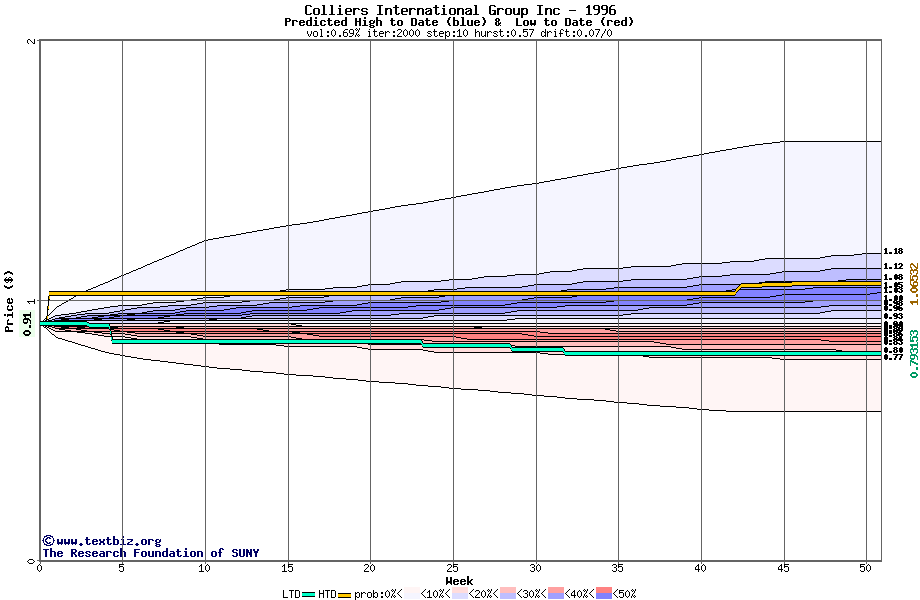This screenshot has width=920, height=600.
Task: Click the cyan LTD legend swatch
Action: (x=309, y=594)
